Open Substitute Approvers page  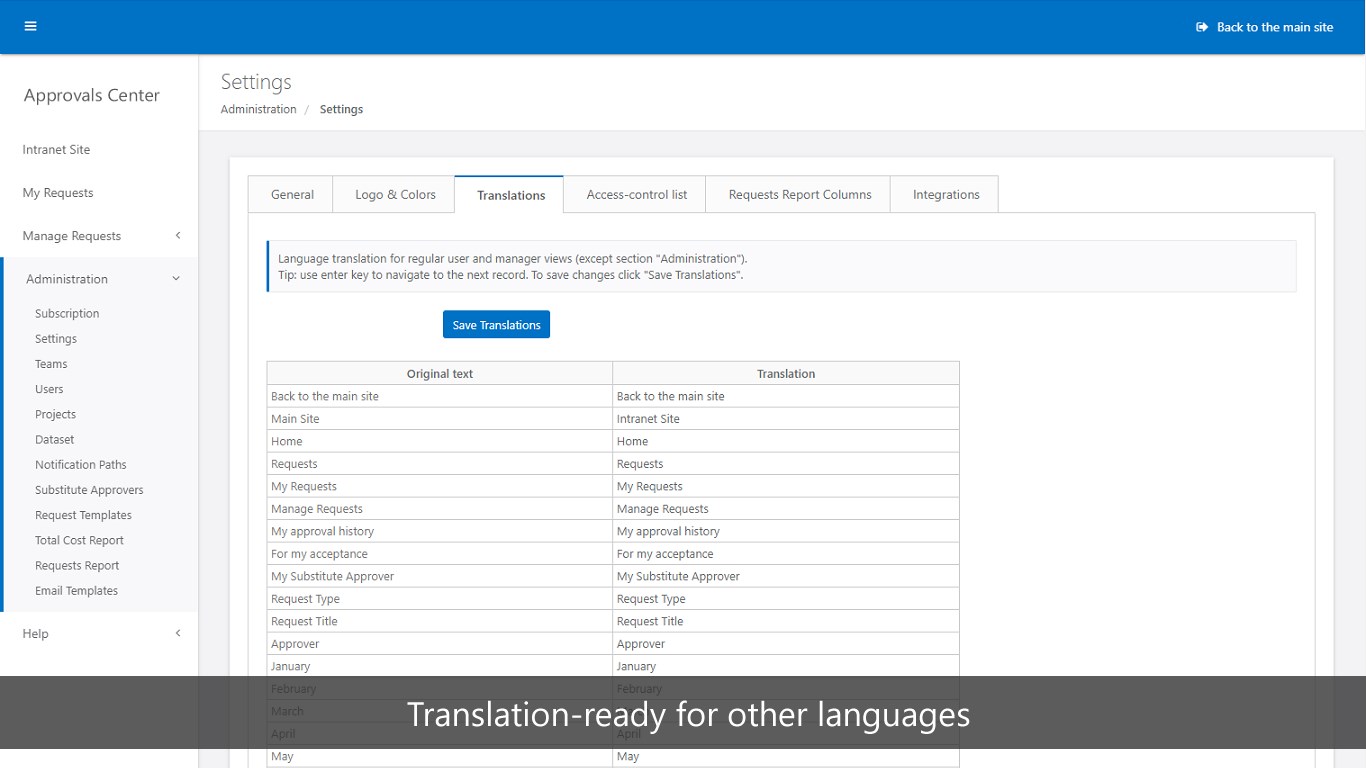point(89,490)
